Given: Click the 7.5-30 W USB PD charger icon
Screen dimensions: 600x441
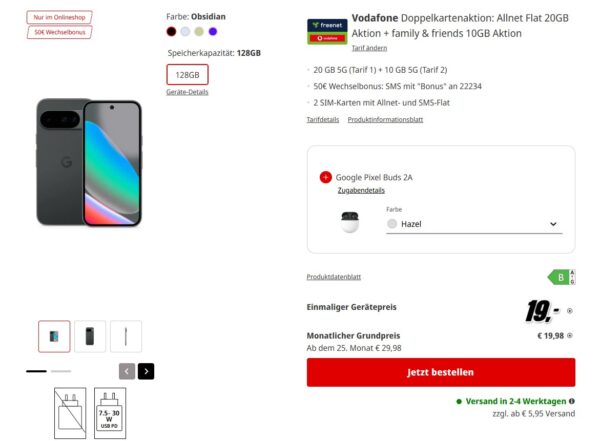Looking at the screenshot, I should click(110, 412).
